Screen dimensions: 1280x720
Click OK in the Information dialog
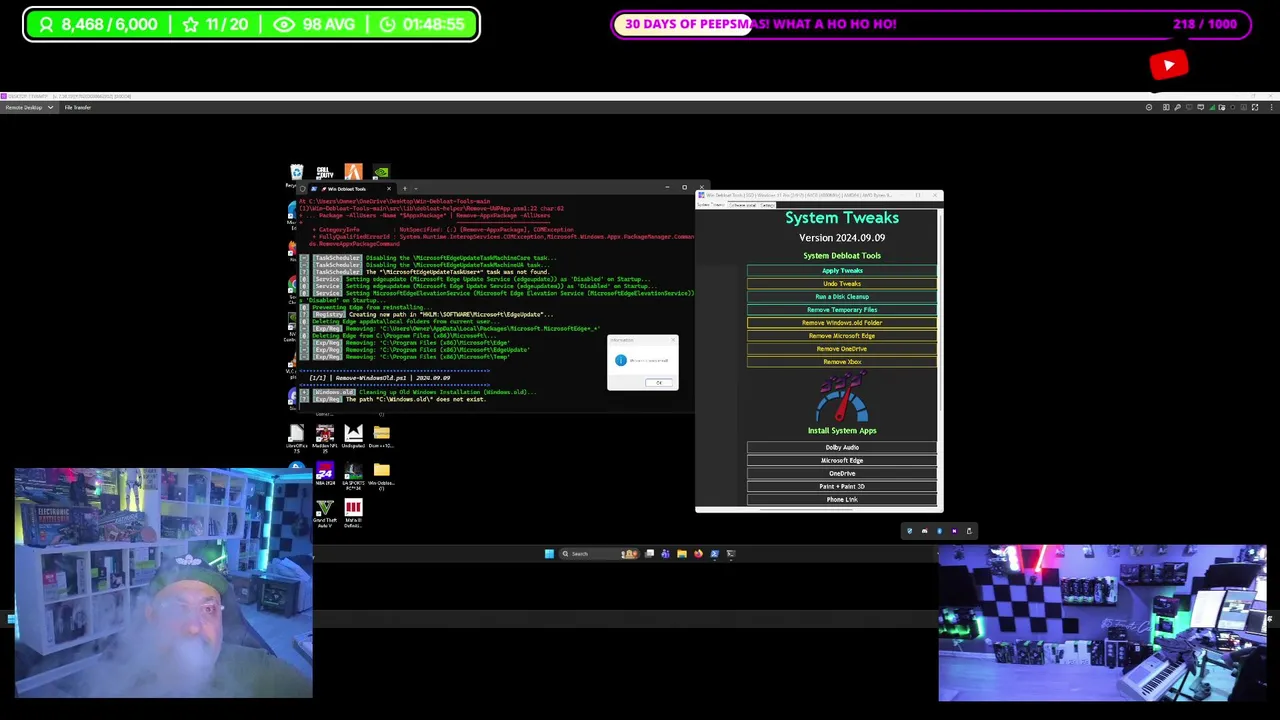pos(659,383)
